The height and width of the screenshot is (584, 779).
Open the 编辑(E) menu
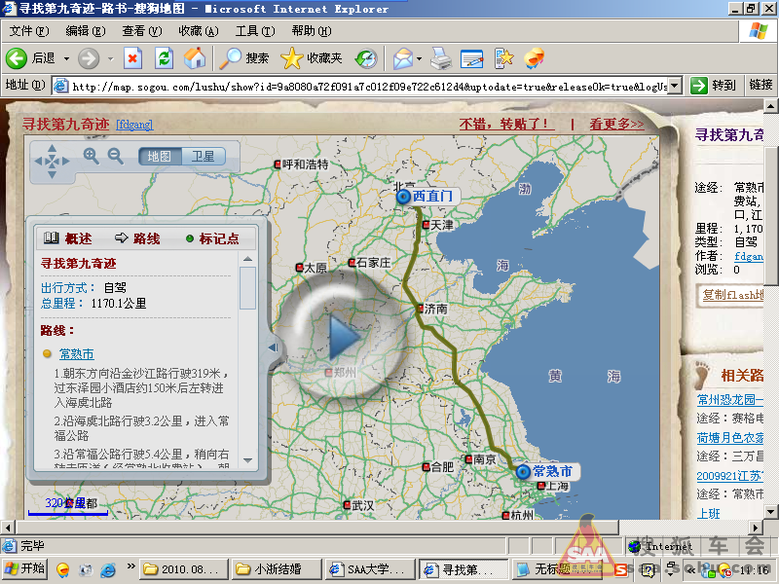pyautogui.click(x=85, y=31)
